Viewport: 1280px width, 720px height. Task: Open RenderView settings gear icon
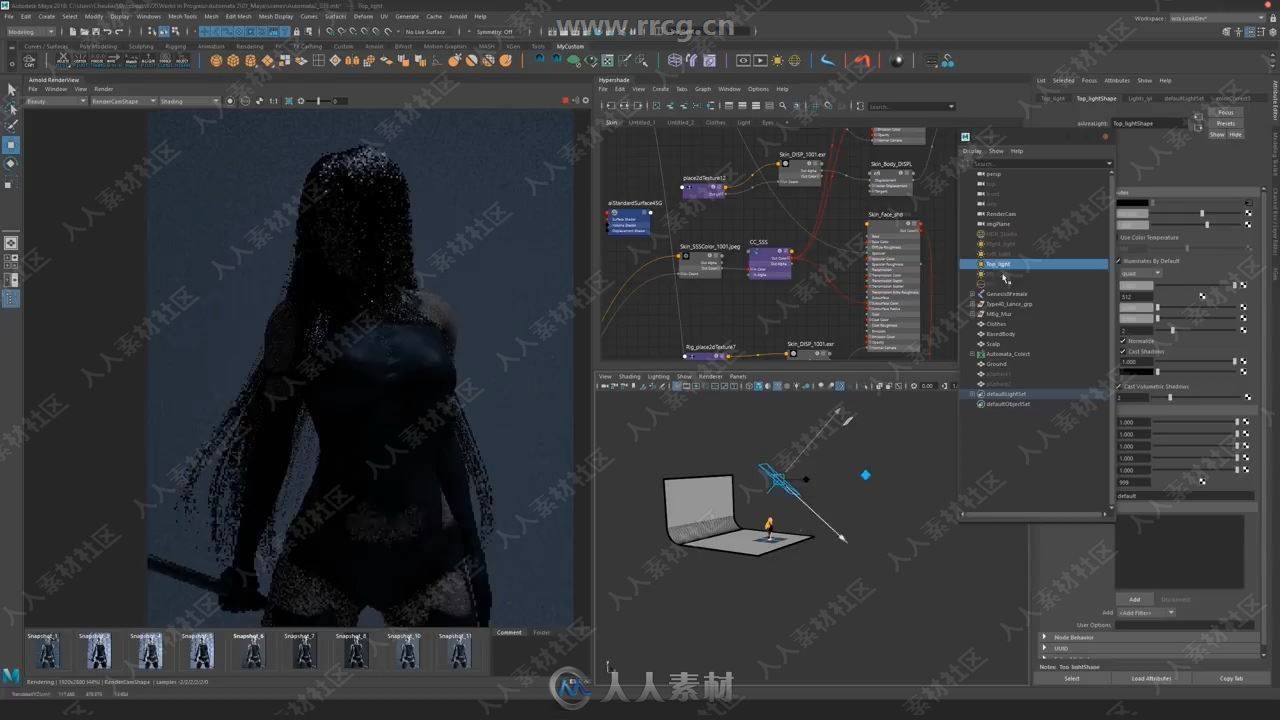pos(583,101)
